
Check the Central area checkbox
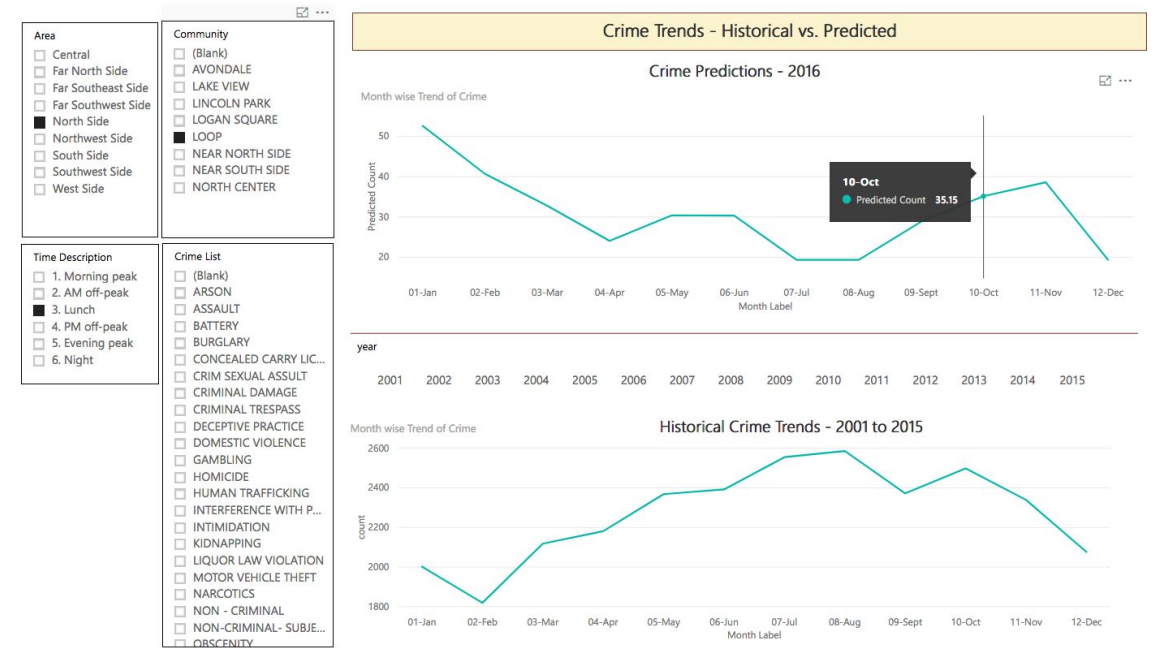pyautogui.click(x=40, y=55)
